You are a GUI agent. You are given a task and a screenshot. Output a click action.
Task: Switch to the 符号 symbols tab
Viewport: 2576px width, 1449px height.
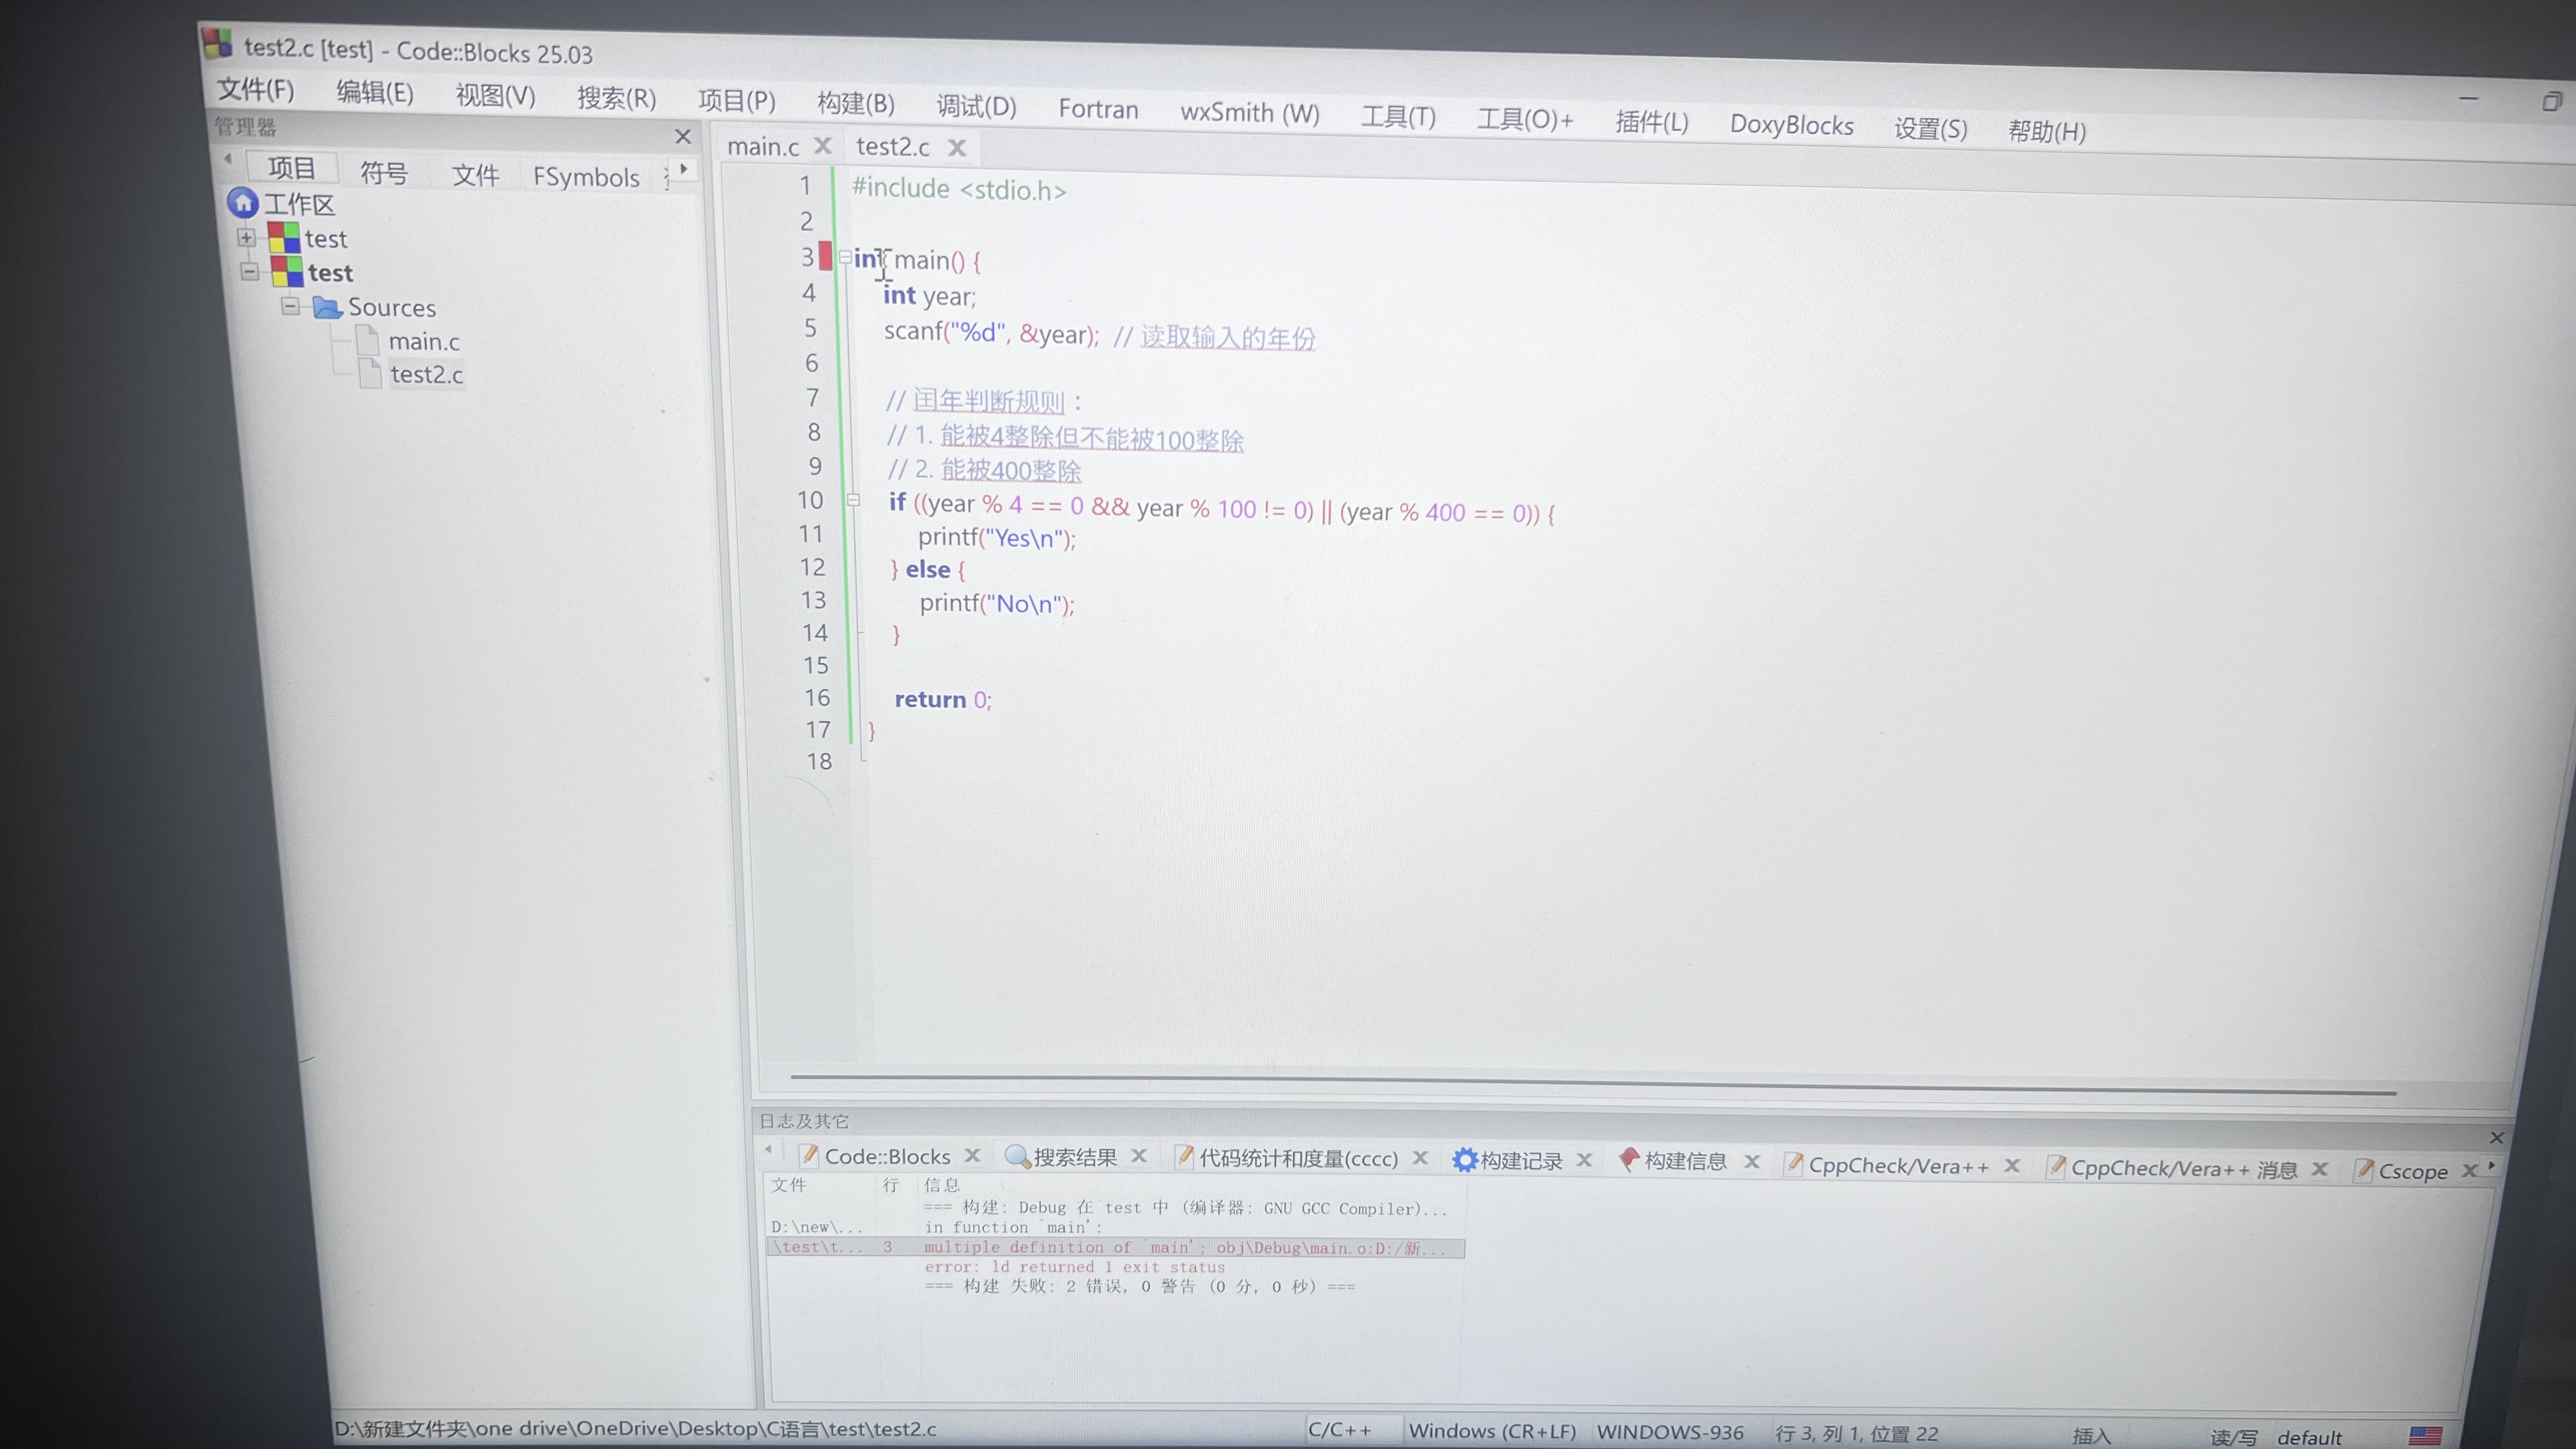click(384, 173)
